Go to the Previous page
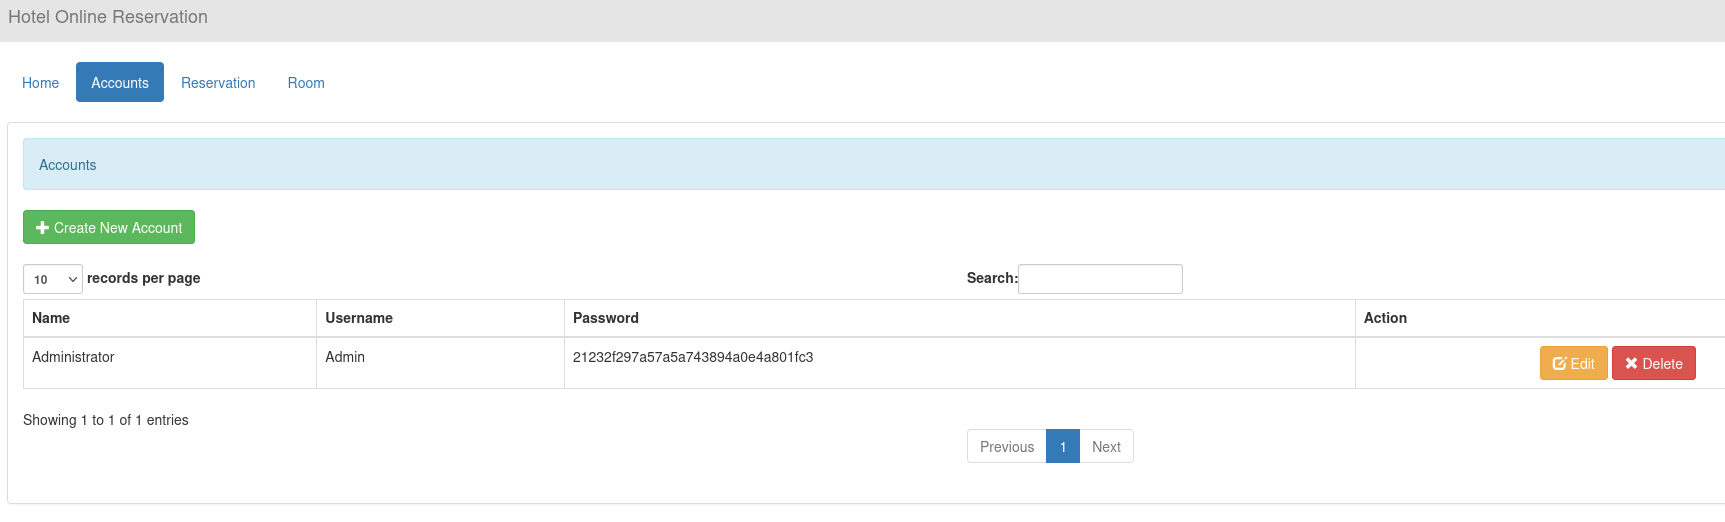Image resolution: width=1725 pixels, height=522 pixels. coord(1007,446)
